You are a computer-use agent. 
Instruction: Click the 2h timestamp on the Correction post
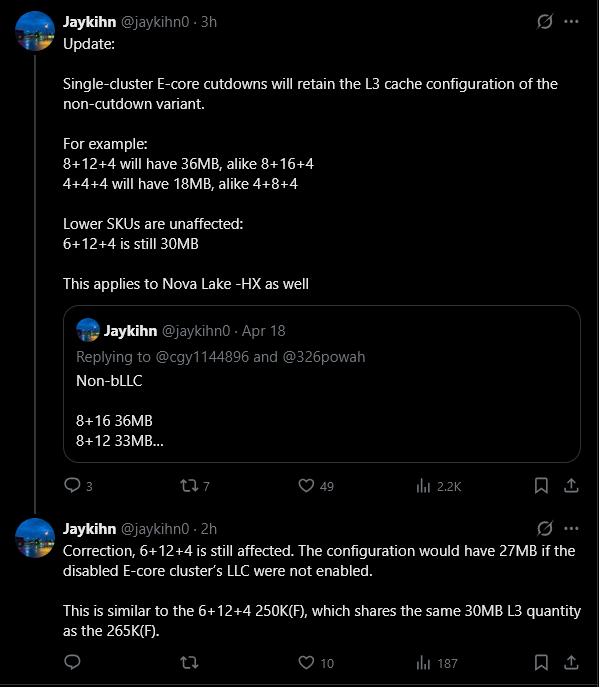(209, 529)
